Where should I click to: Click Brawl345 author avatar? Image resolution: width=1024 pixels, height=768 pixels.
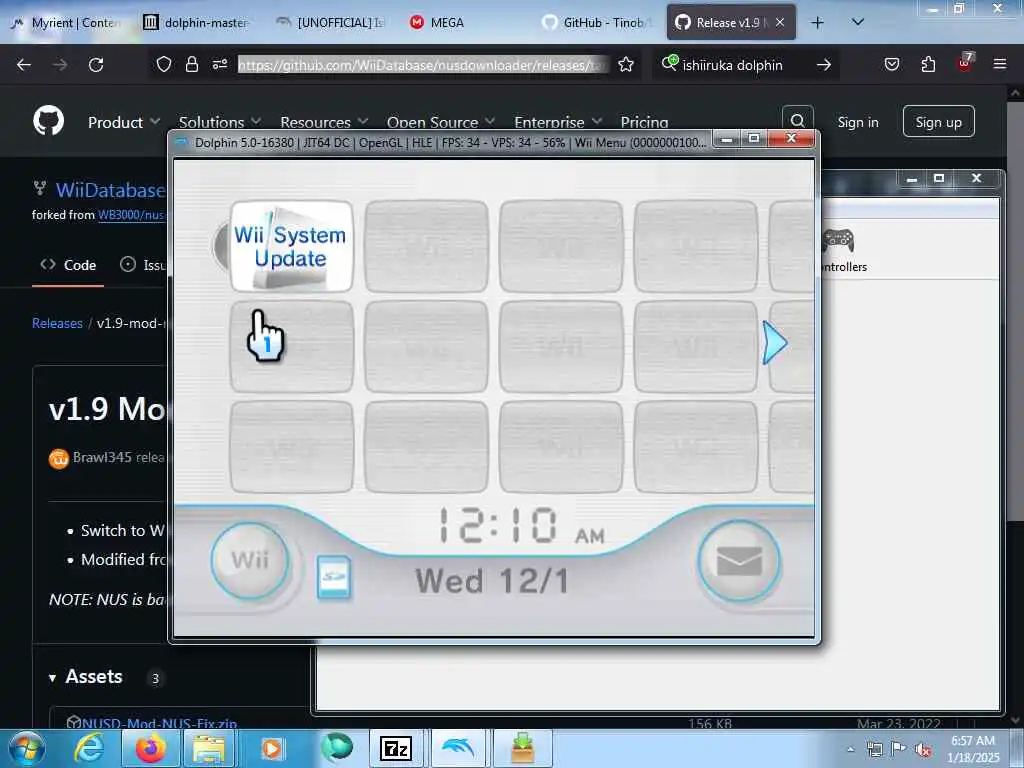(59, 458)
